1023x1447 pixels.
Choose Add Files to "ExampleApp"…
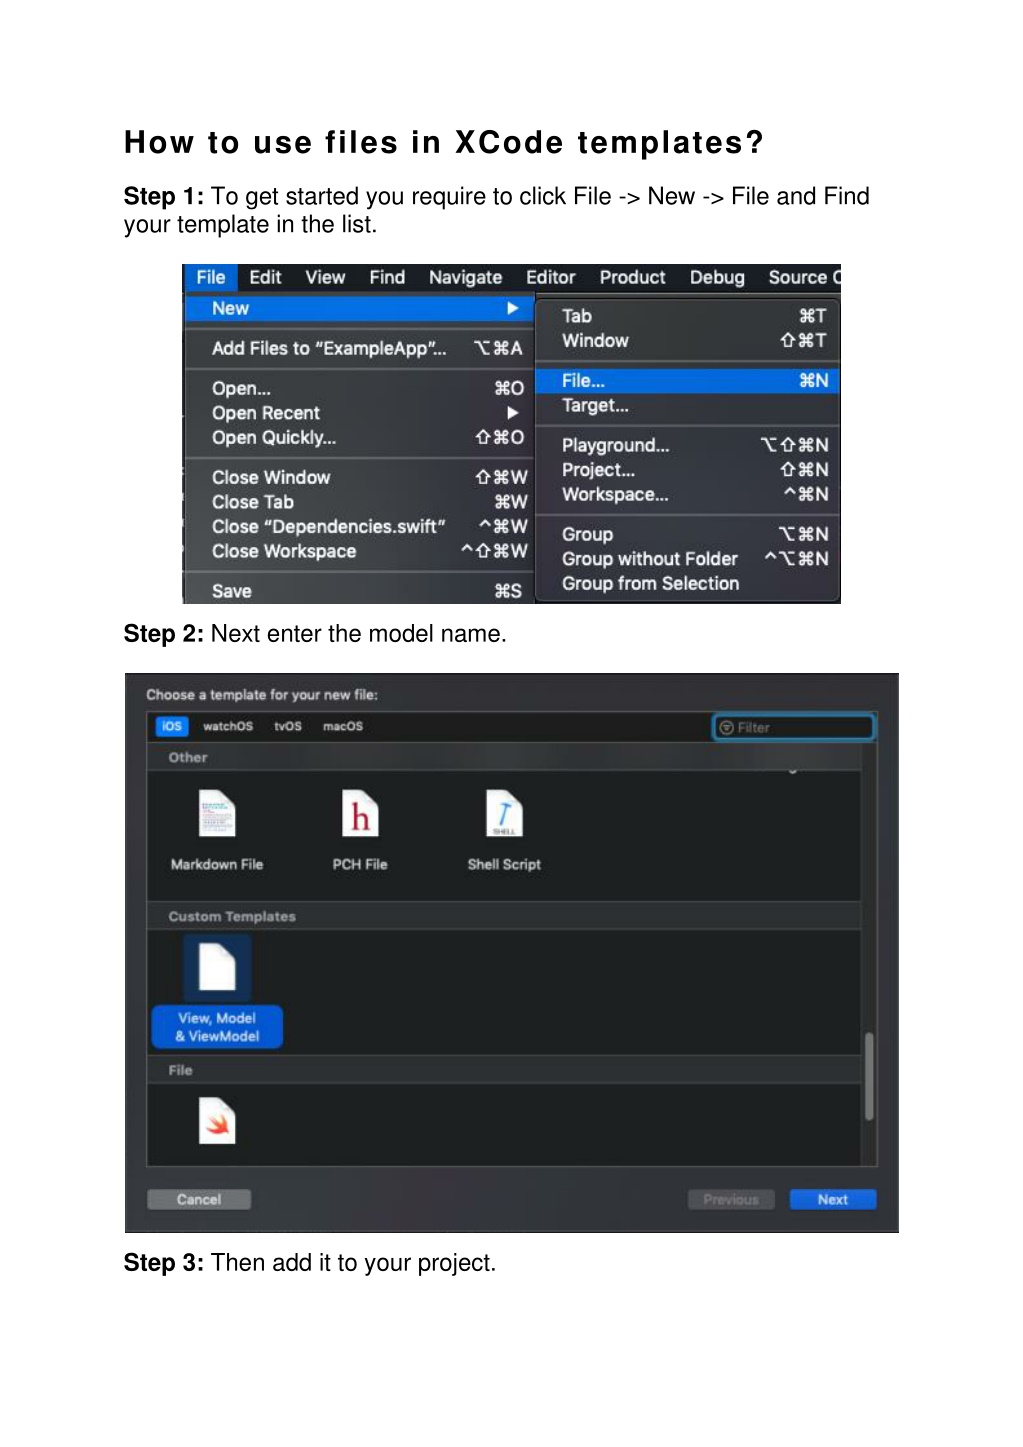pyautogui.click(x=359, y=348)
